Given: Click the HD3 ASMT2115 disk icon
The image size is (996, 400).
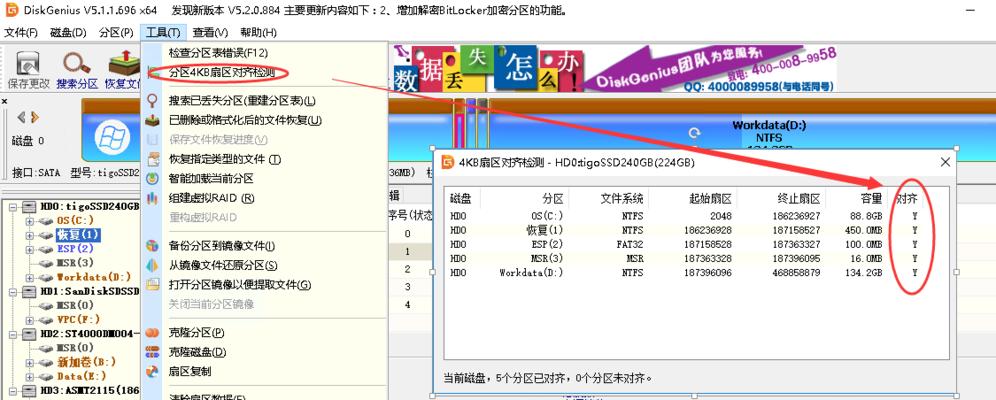Looking at the screenshot, I should point(29,390).
